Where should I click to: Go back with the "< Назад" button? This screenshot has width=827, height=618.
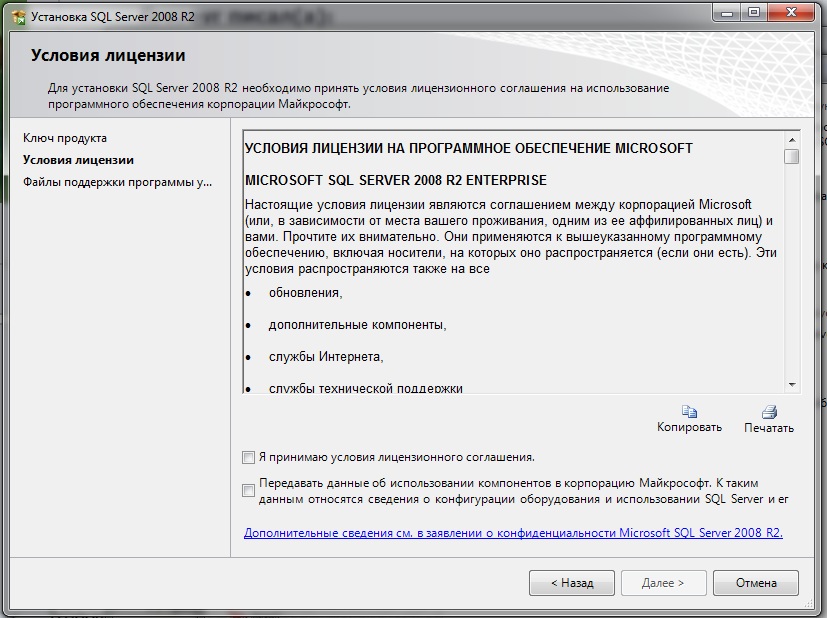573,582
